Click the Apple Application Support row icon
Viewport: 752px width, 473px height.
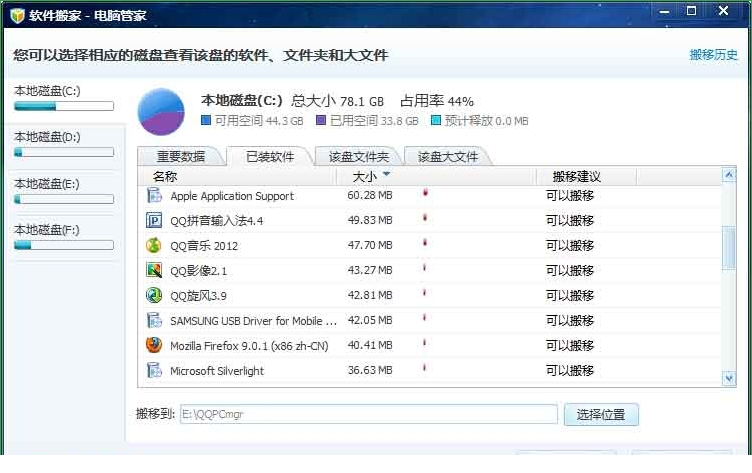click(154, 195)
